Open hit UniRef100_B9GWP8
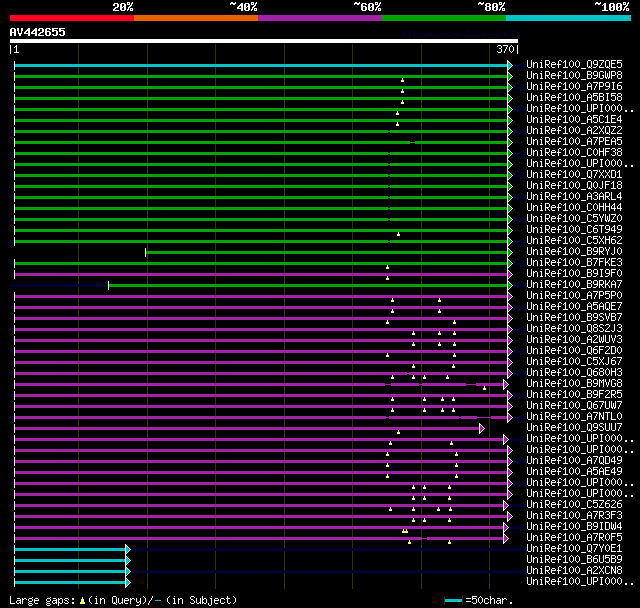Viewport: 640px width, 608px height. (574, 75)
